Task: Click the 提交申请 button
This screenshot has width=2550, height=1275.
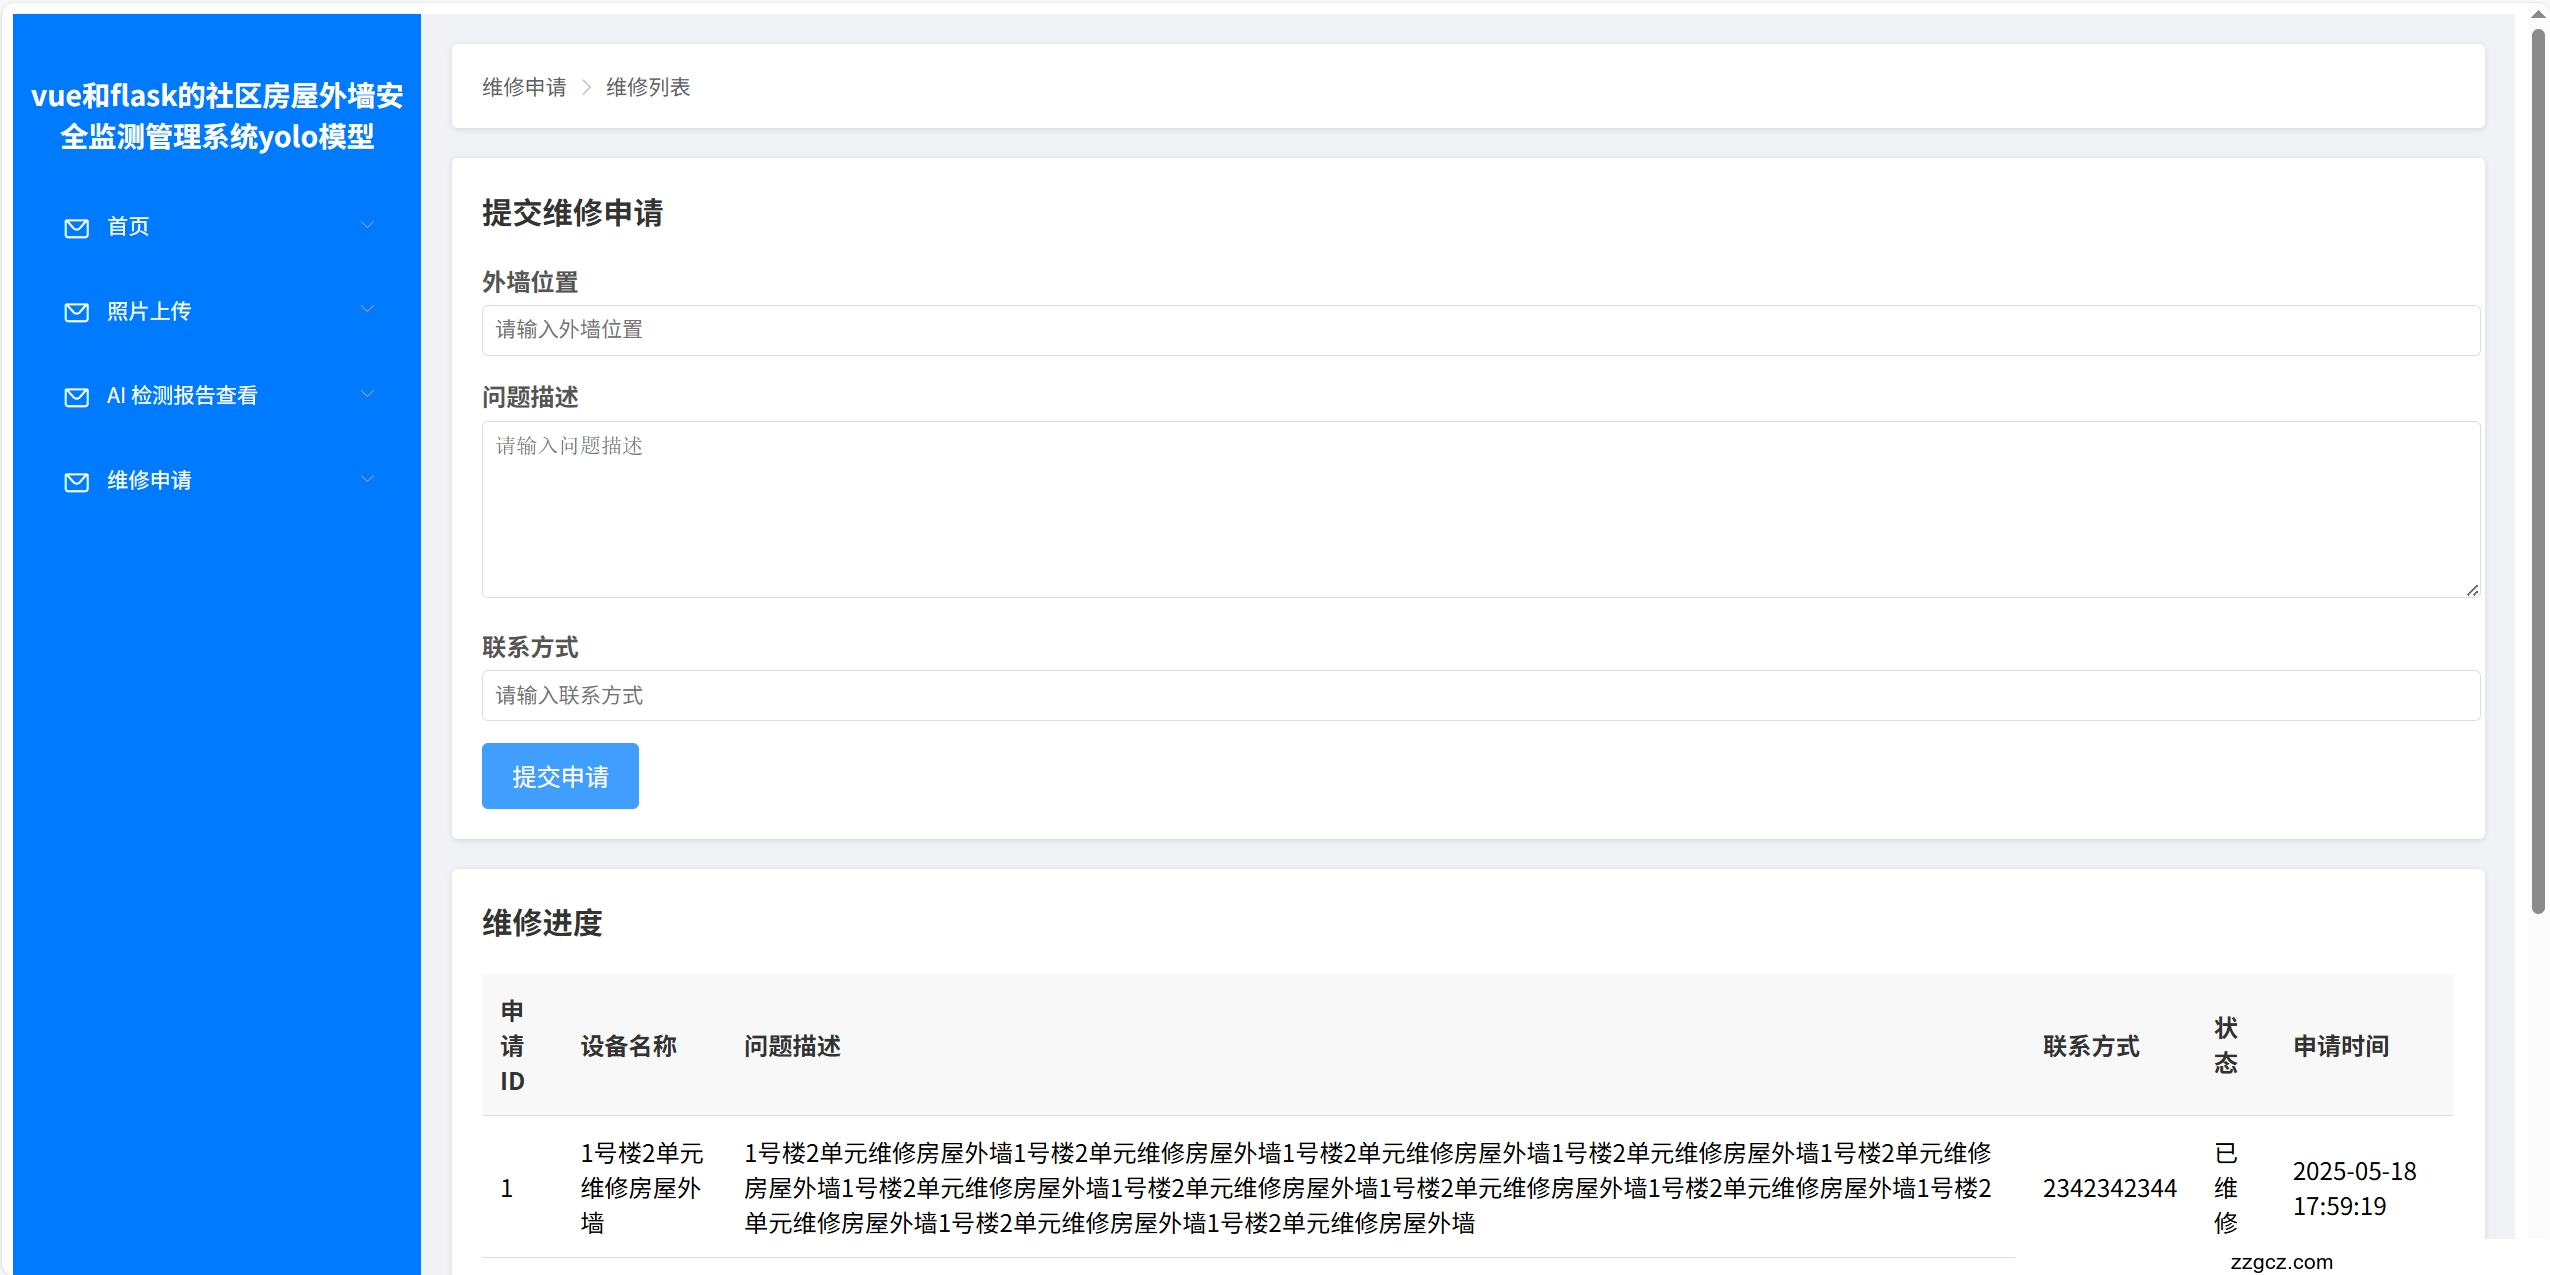Action: click(x=560, y=776)
